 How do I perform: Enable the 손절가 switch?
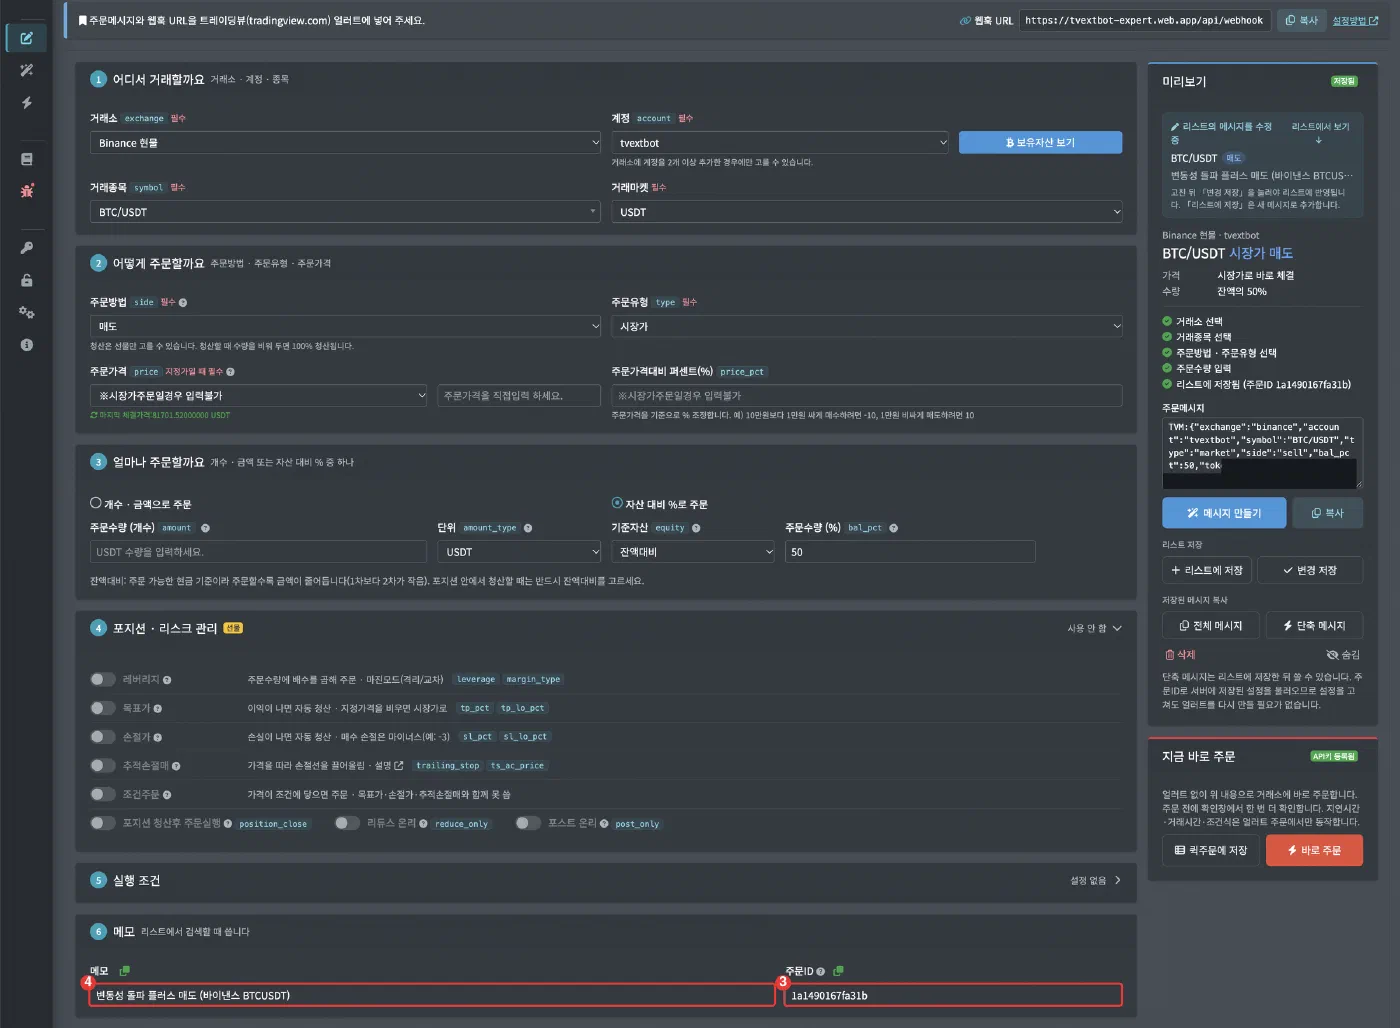(x=103, y=737)
